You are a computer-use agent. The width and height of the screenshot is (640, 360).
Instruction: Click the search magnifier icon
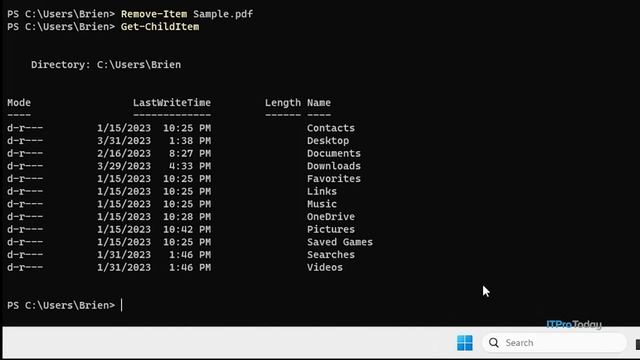tap(493, 343)
